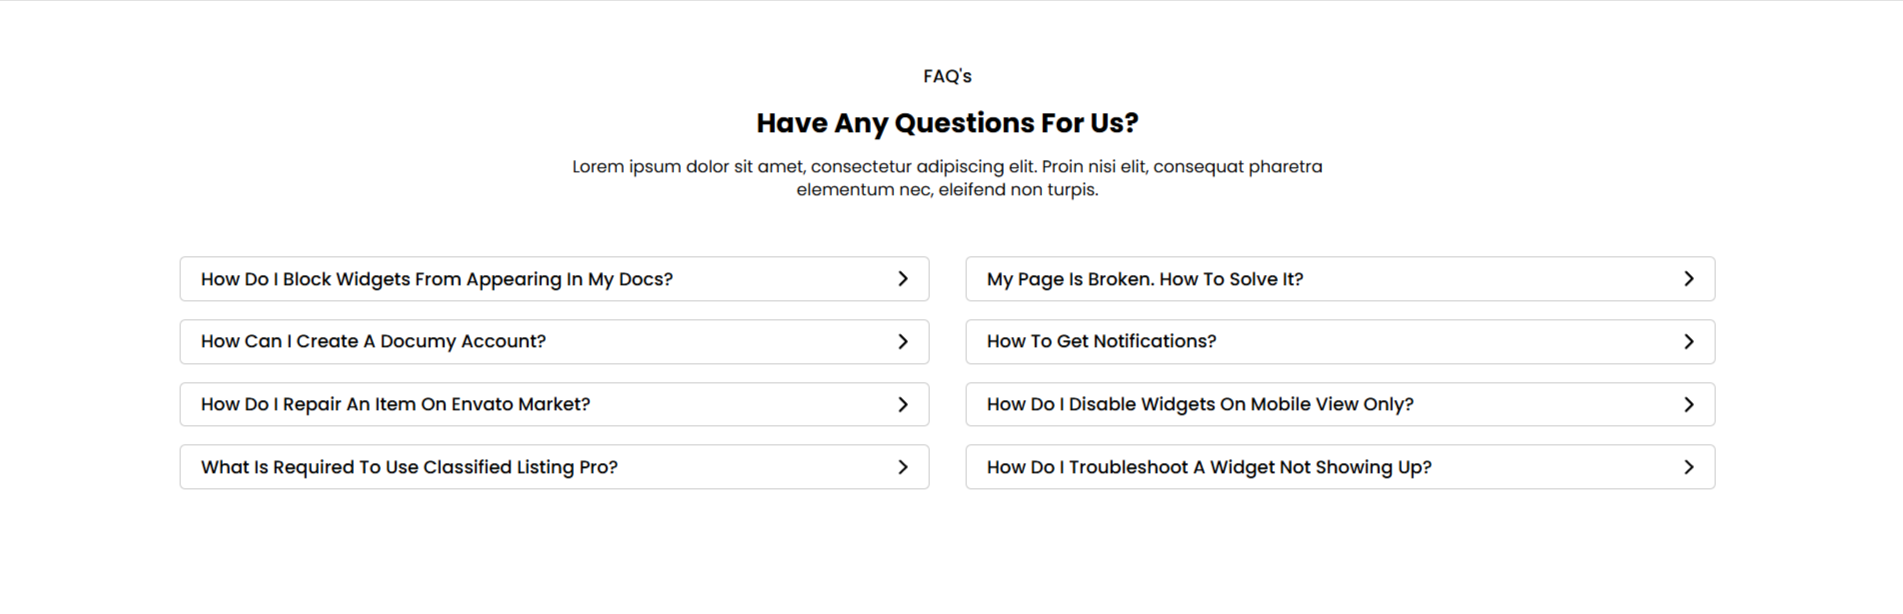
Task: Click chevron arrow beside 'Block Widgets' question
Action: click(x=903, y=279)
